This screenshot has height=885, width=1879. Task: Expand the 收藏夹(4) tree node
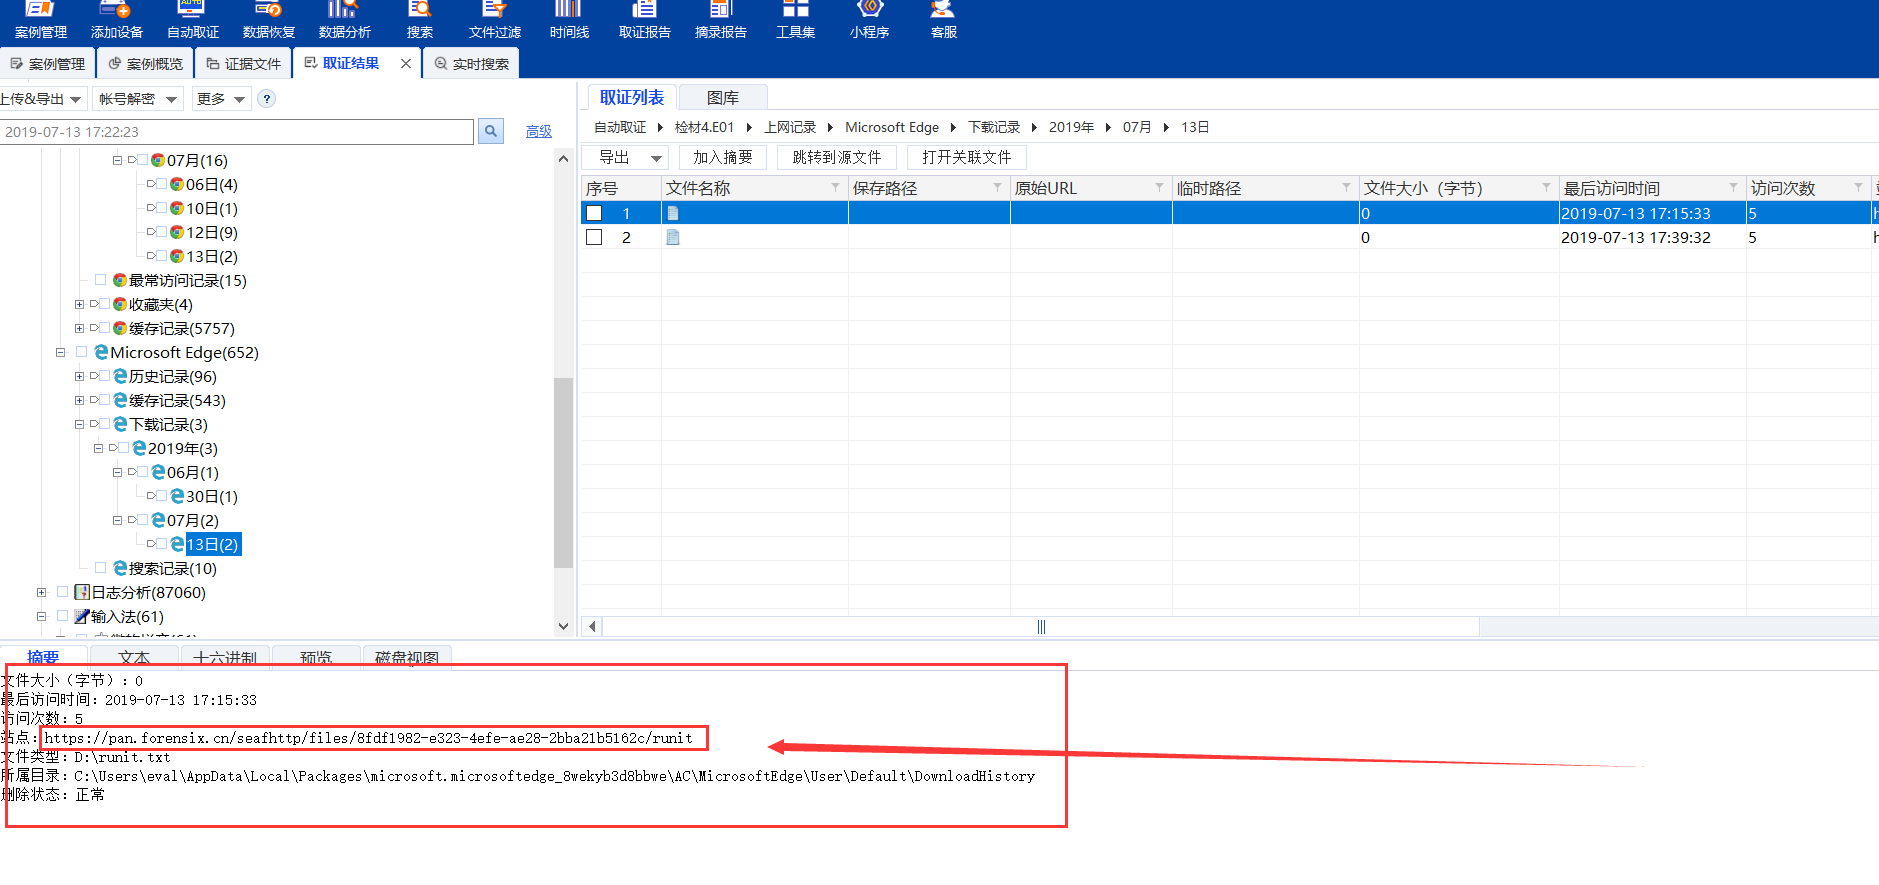point(79,304)
